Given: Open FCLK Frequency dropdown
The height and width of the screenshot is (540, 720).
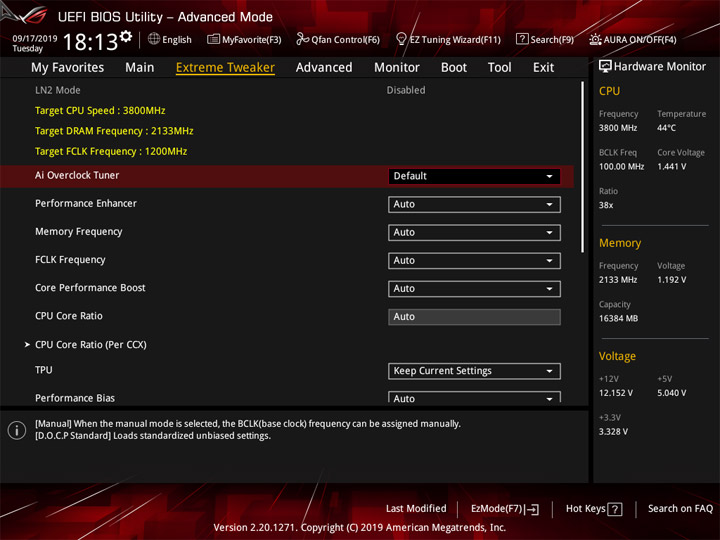Looking at the screenshot, I should coord(474,260).
